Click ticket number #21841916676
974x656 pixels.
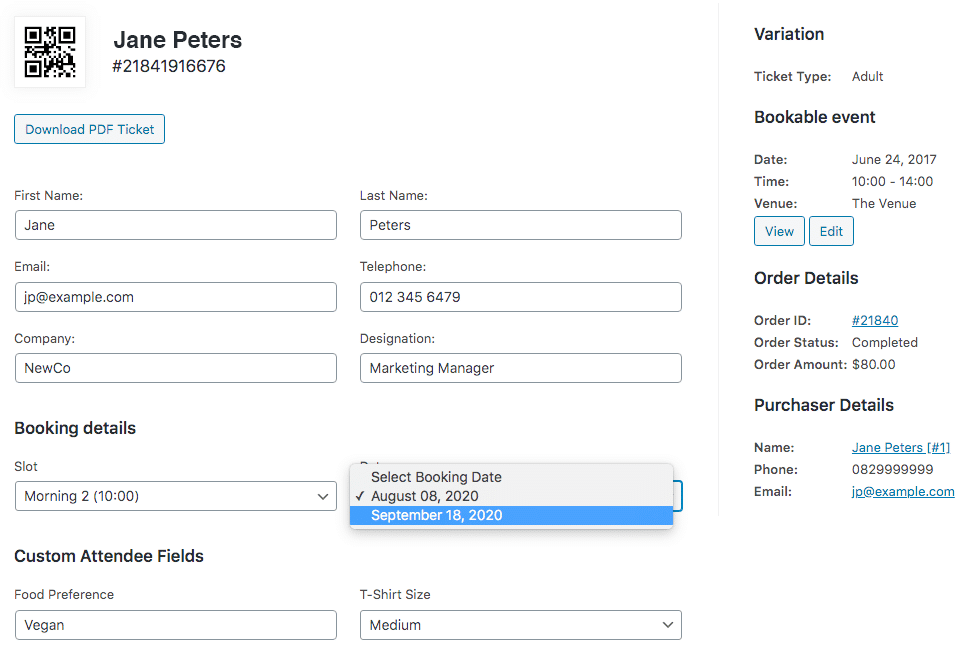(x=168, y=66)
